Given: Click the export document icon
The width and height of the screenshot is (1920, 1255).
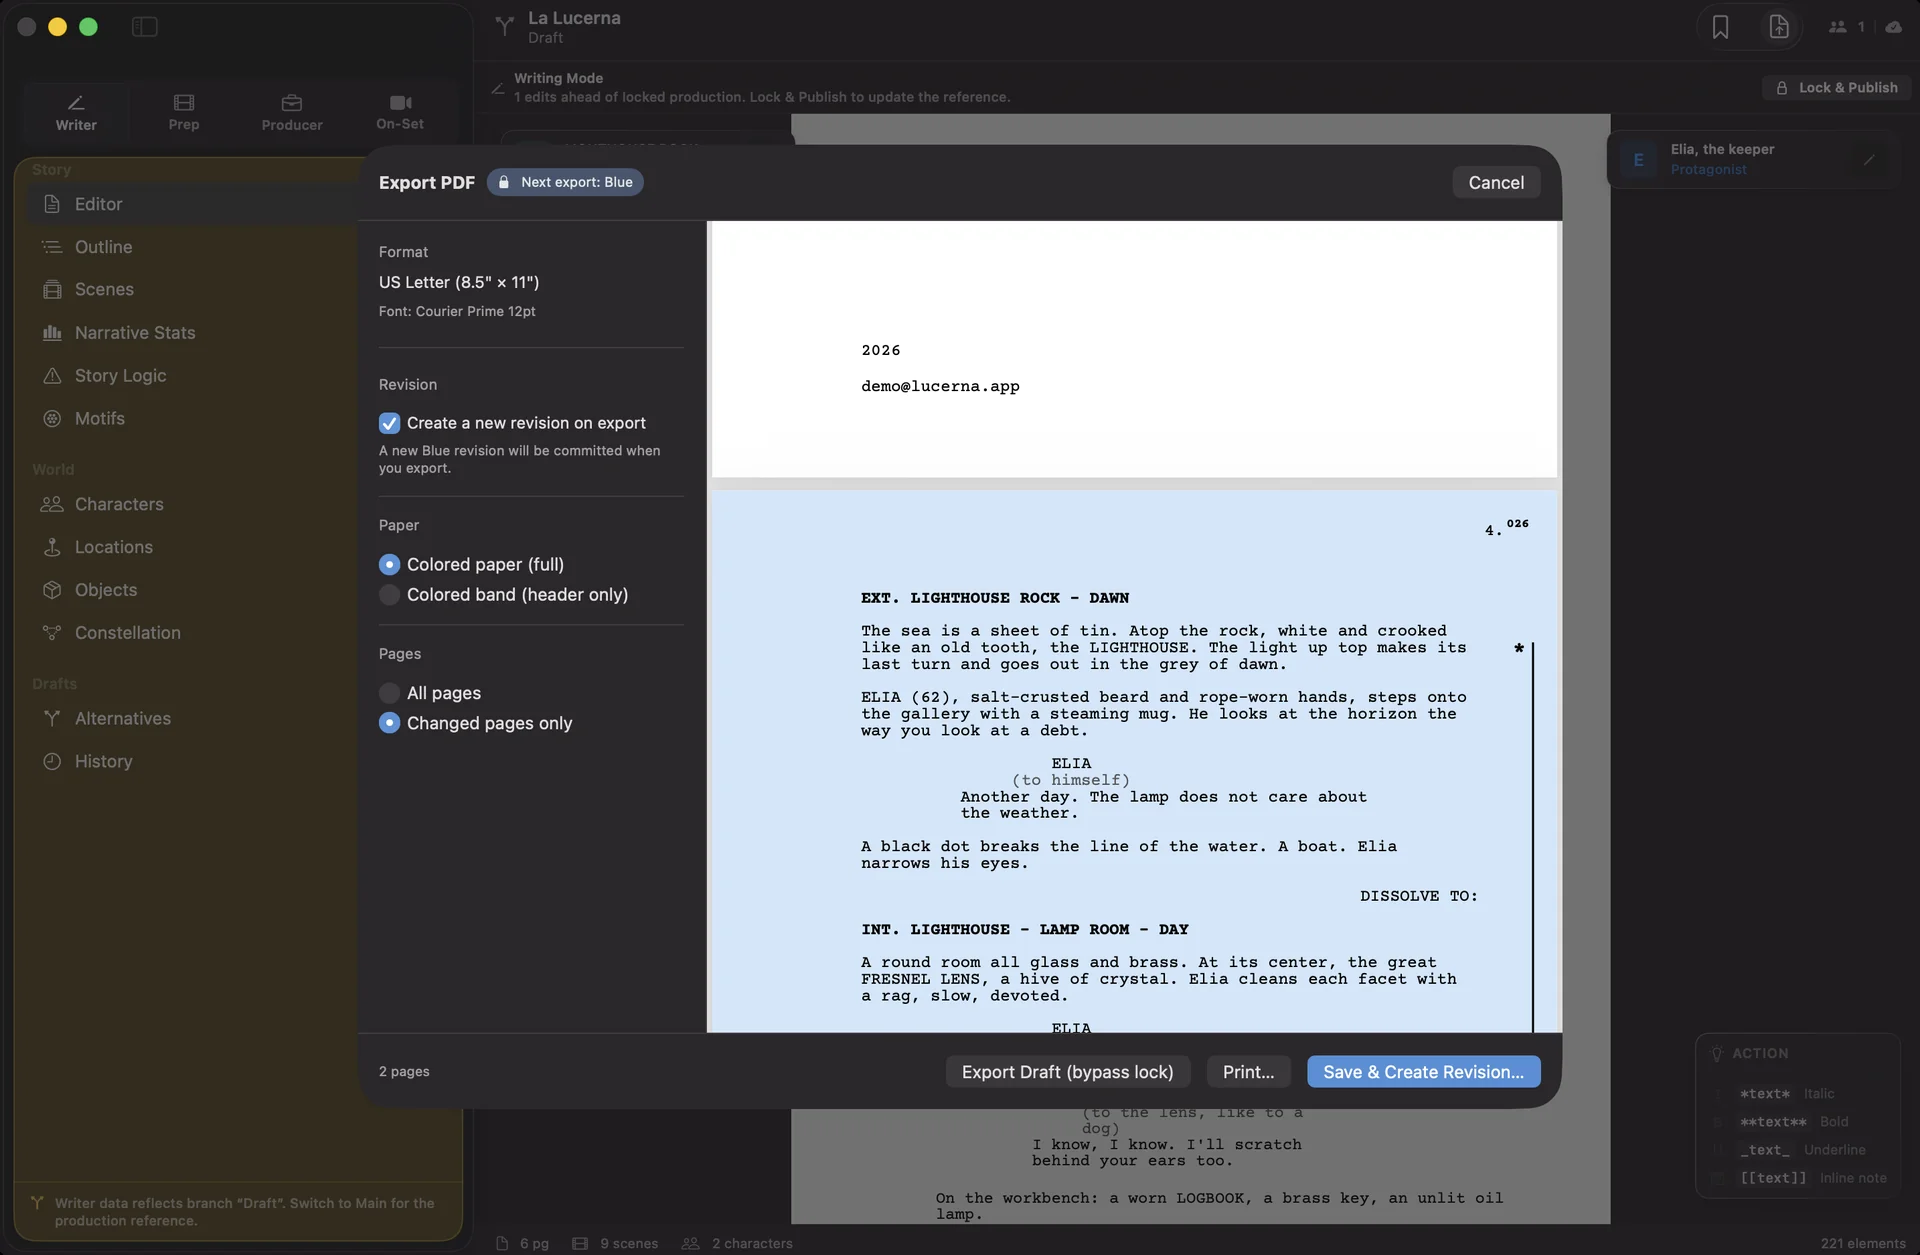Looking at the screenshot, I should (1779, 27).
